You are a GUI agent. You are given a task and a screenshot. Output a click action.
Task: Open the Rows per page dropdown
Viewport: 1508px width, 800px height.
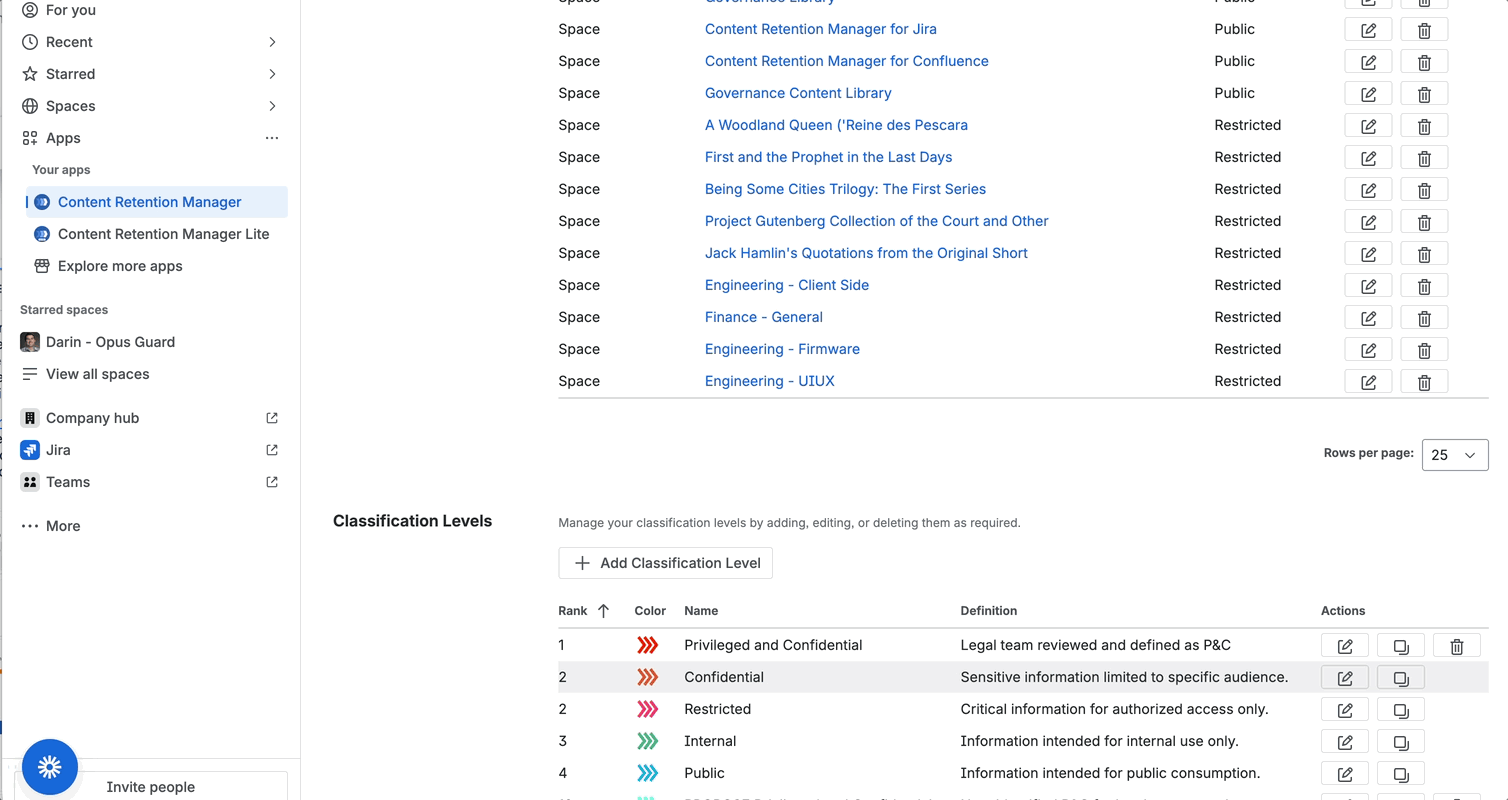pos(1455,455)
